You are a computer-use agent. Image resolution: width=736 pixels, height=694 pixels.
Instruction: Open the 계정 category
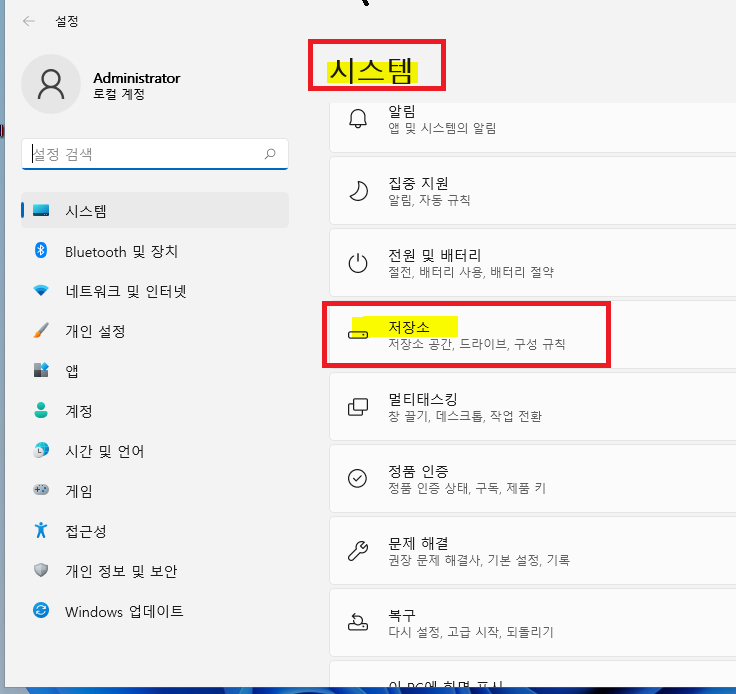click(154, 411)
